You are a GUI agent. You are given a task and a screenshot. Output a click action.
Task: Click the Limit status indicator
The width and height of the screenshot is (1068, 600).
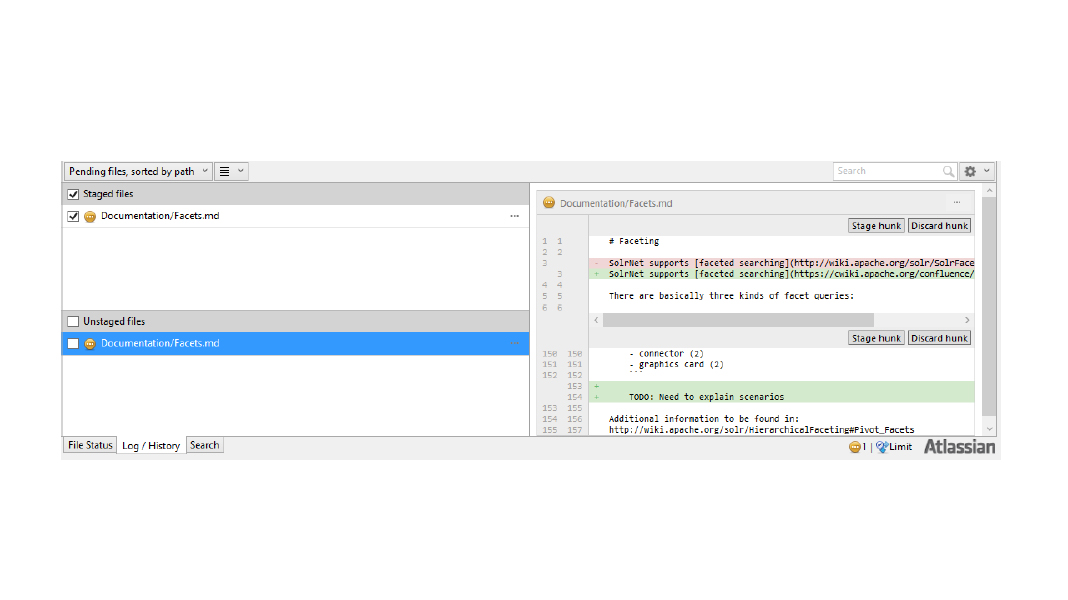(894, 447)
